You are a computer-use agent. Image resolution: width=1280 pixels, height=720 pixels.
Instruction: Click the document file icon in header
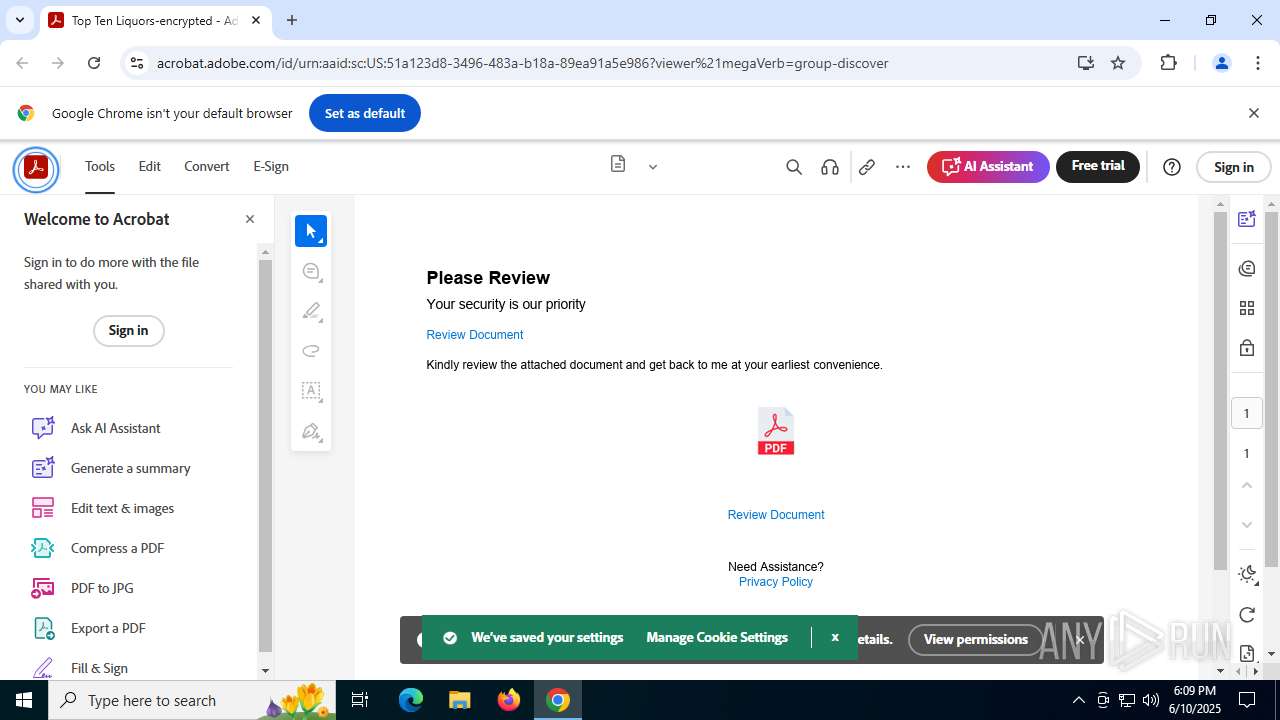pos(618,164)
